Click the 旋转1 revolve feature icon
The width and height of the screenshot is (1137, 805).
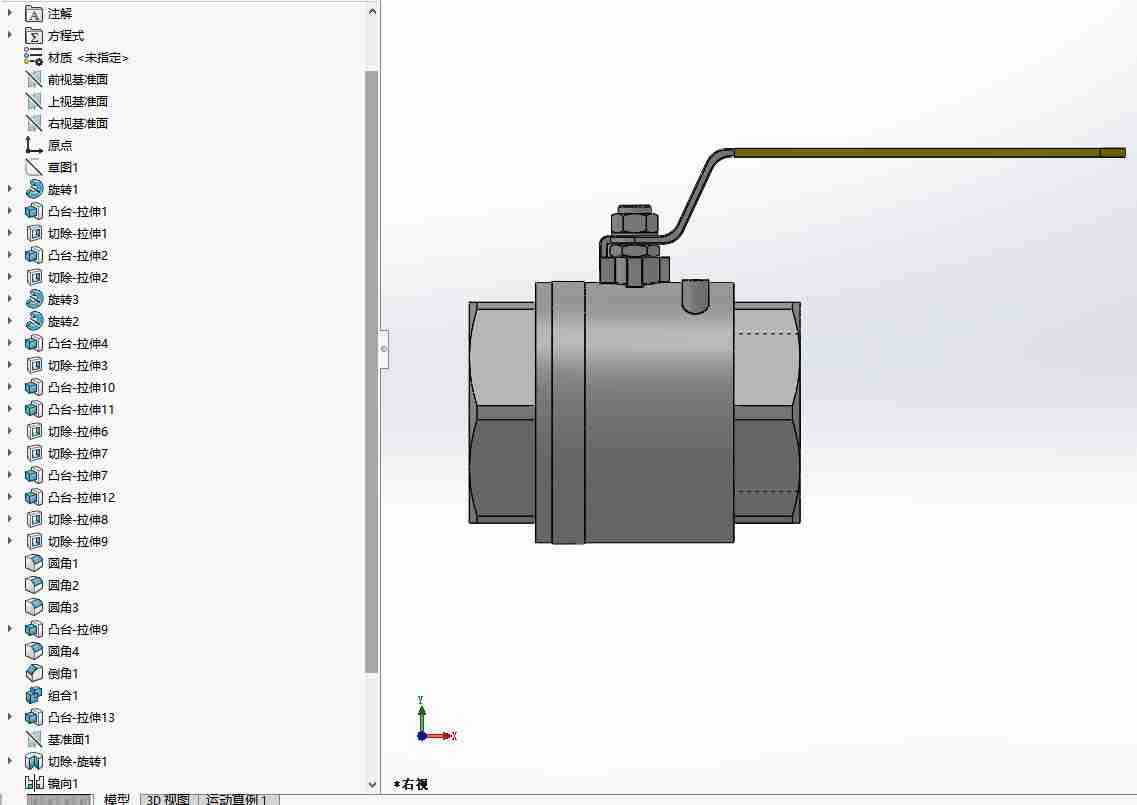33,189
